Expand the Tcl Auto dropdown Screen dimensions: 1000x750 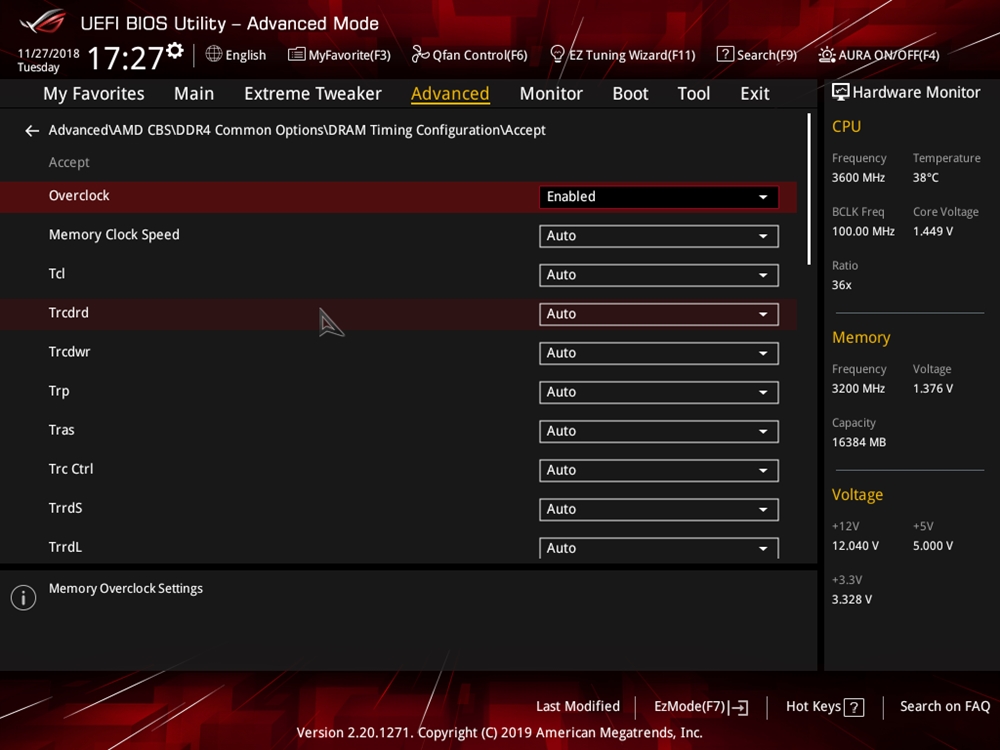[x=659, y=275]
